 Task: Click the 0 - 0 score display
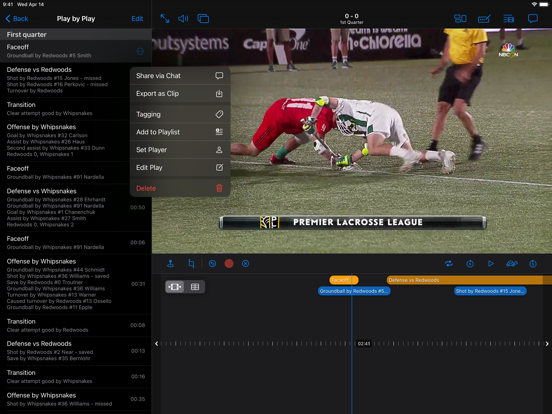(351, 18)
